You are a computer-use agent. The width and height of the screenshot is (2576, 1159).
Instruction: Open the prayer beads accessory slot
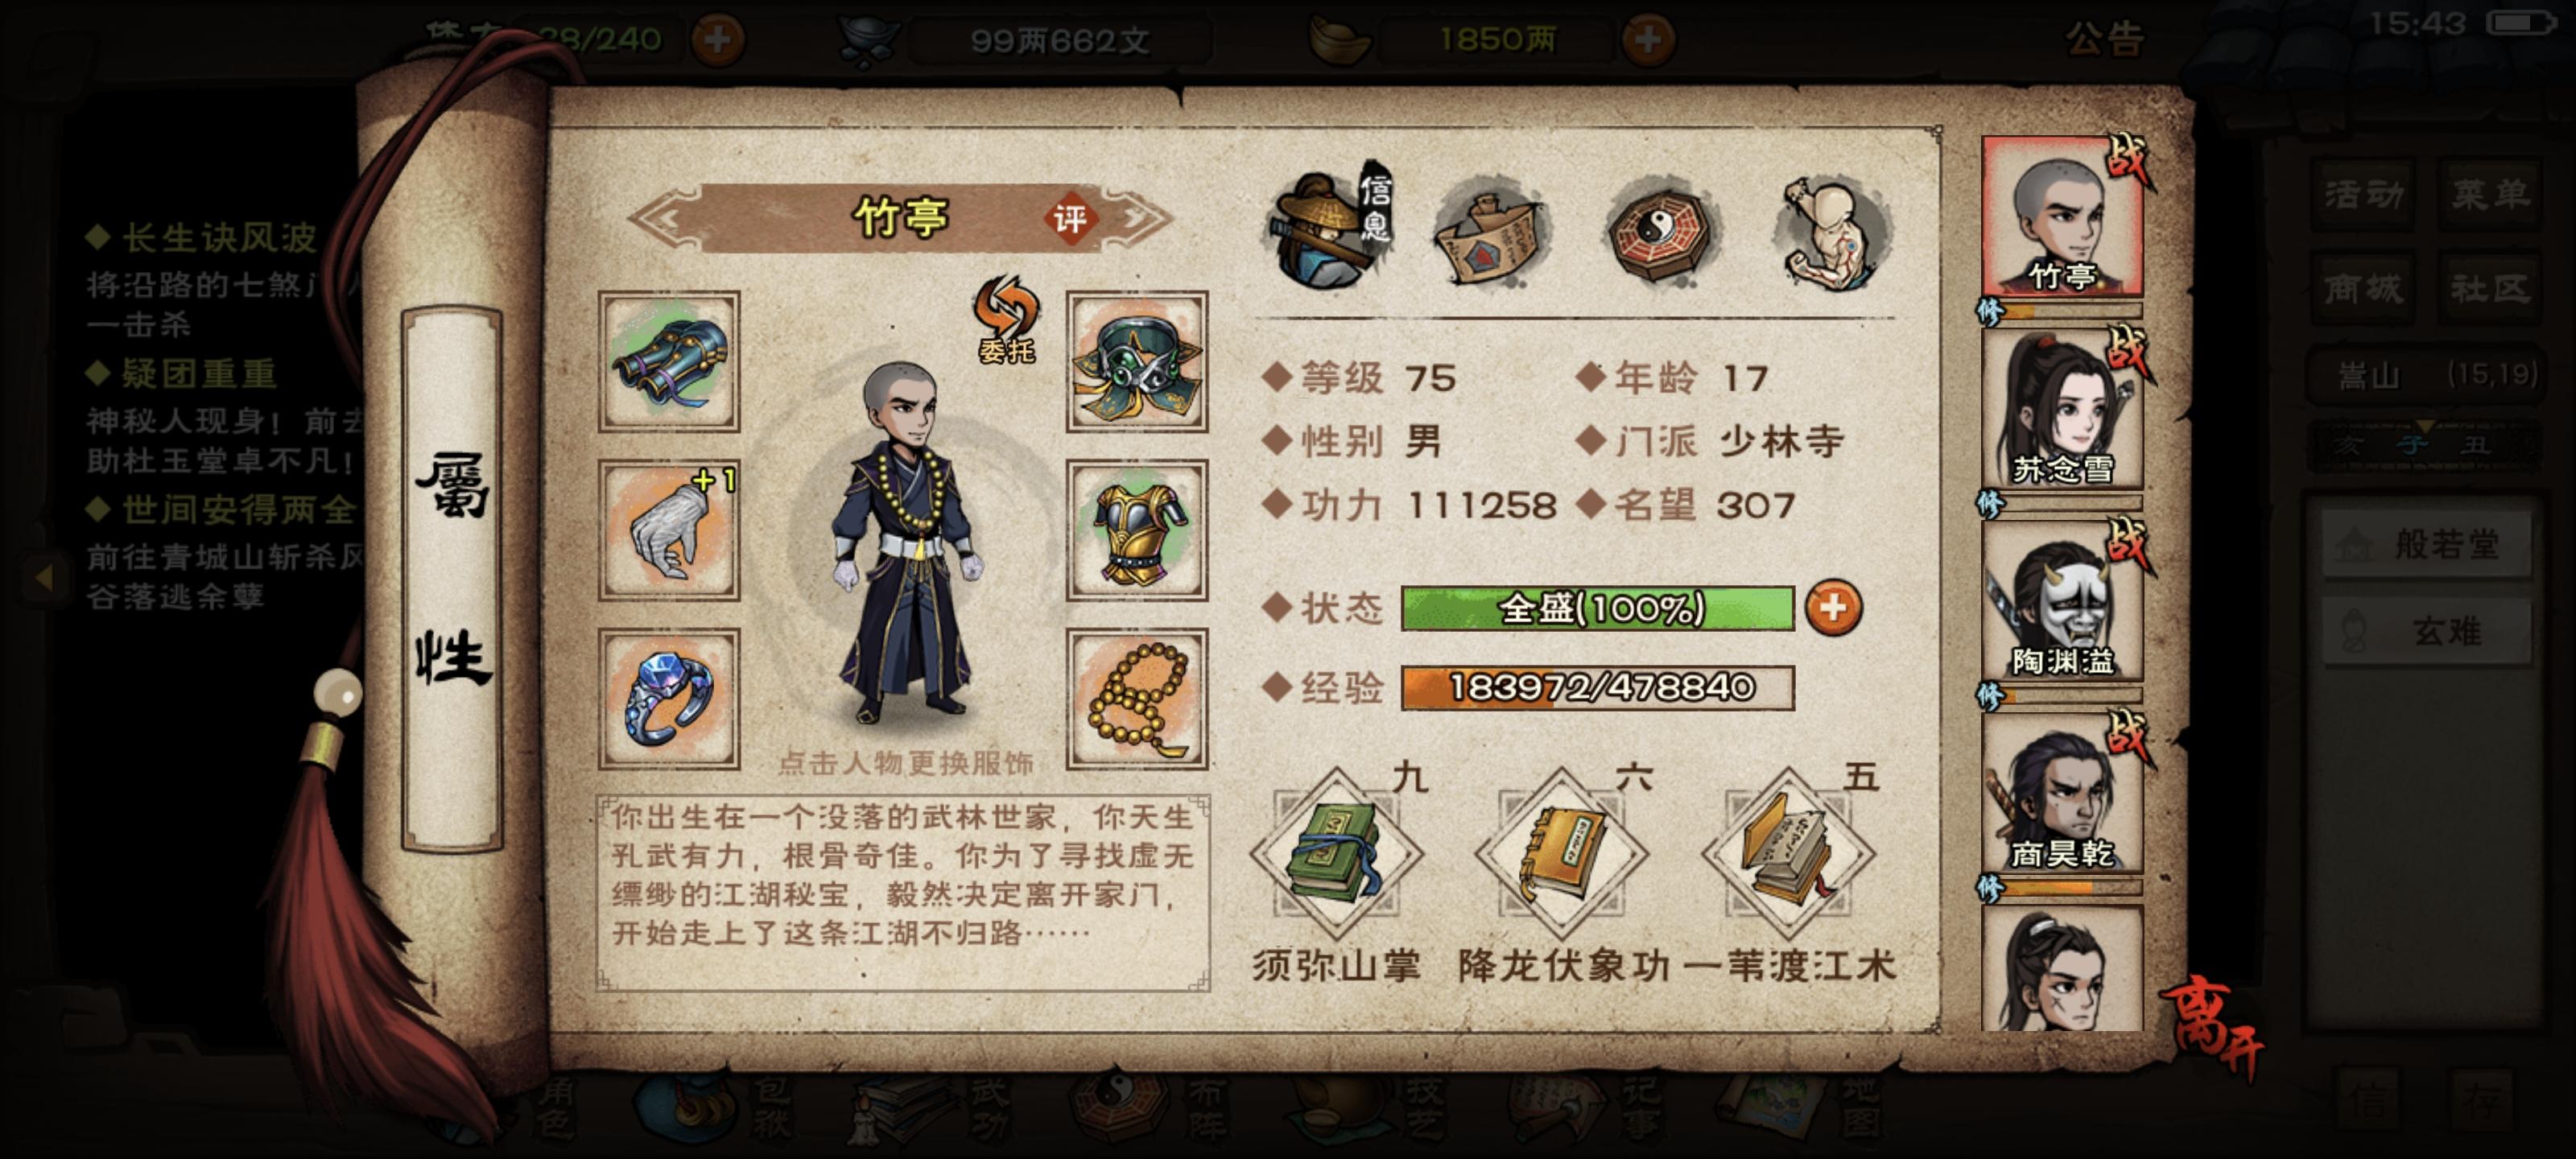(x=1137, y=699)
